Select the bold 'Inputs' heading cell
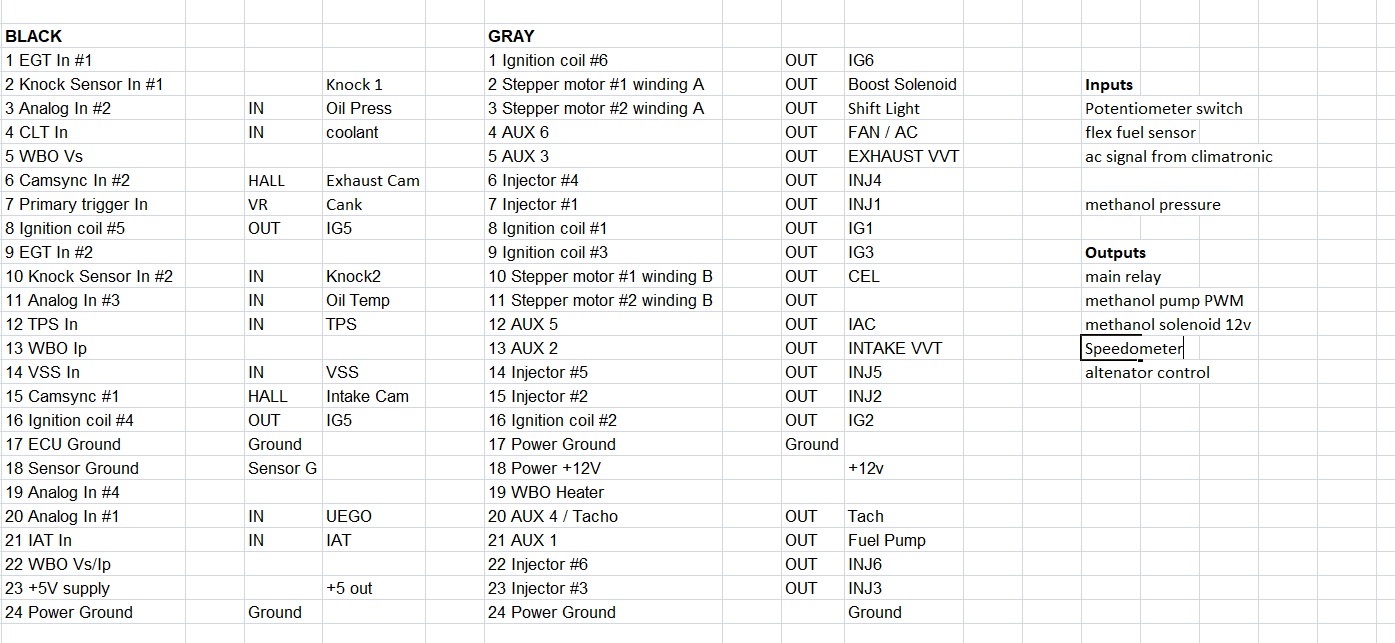Image resolution: width=1395 pixels, height=643 pixels. 1109,85
